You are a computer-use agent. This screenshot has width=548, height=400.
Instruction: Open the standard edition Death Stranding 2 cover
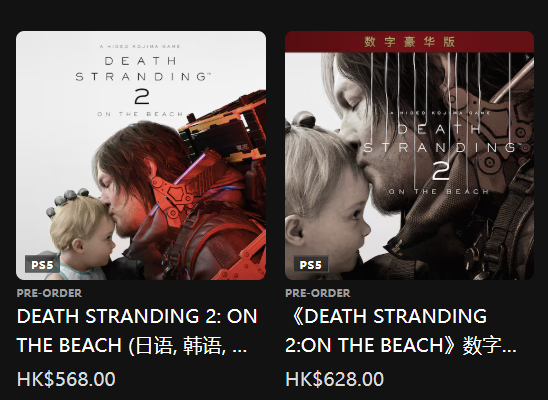coord(141,155)
